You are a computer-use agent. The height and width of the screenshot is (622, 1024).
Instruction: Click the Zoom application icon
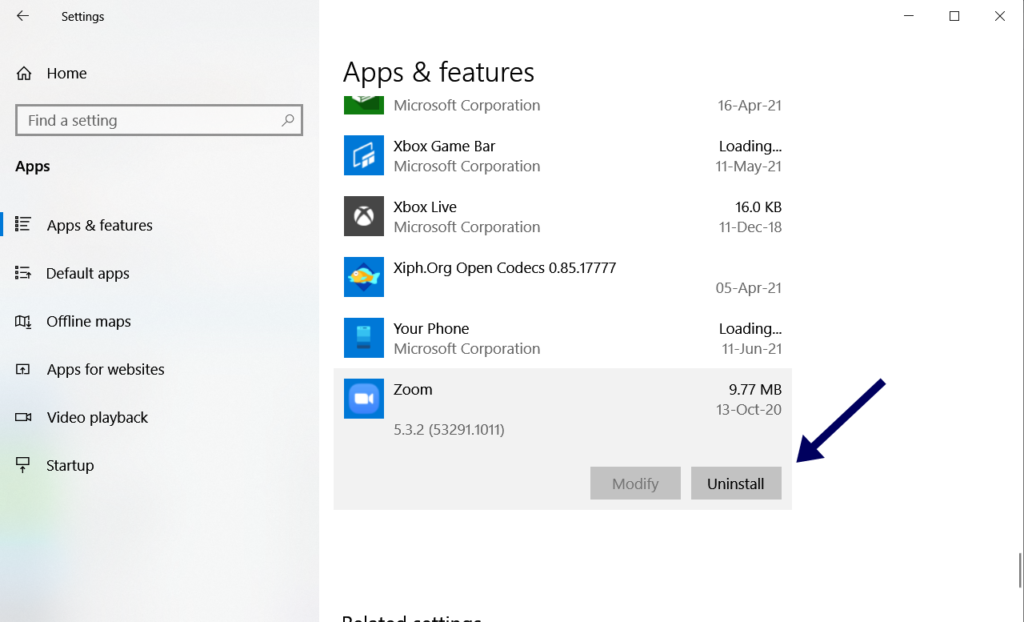(363, 398)
